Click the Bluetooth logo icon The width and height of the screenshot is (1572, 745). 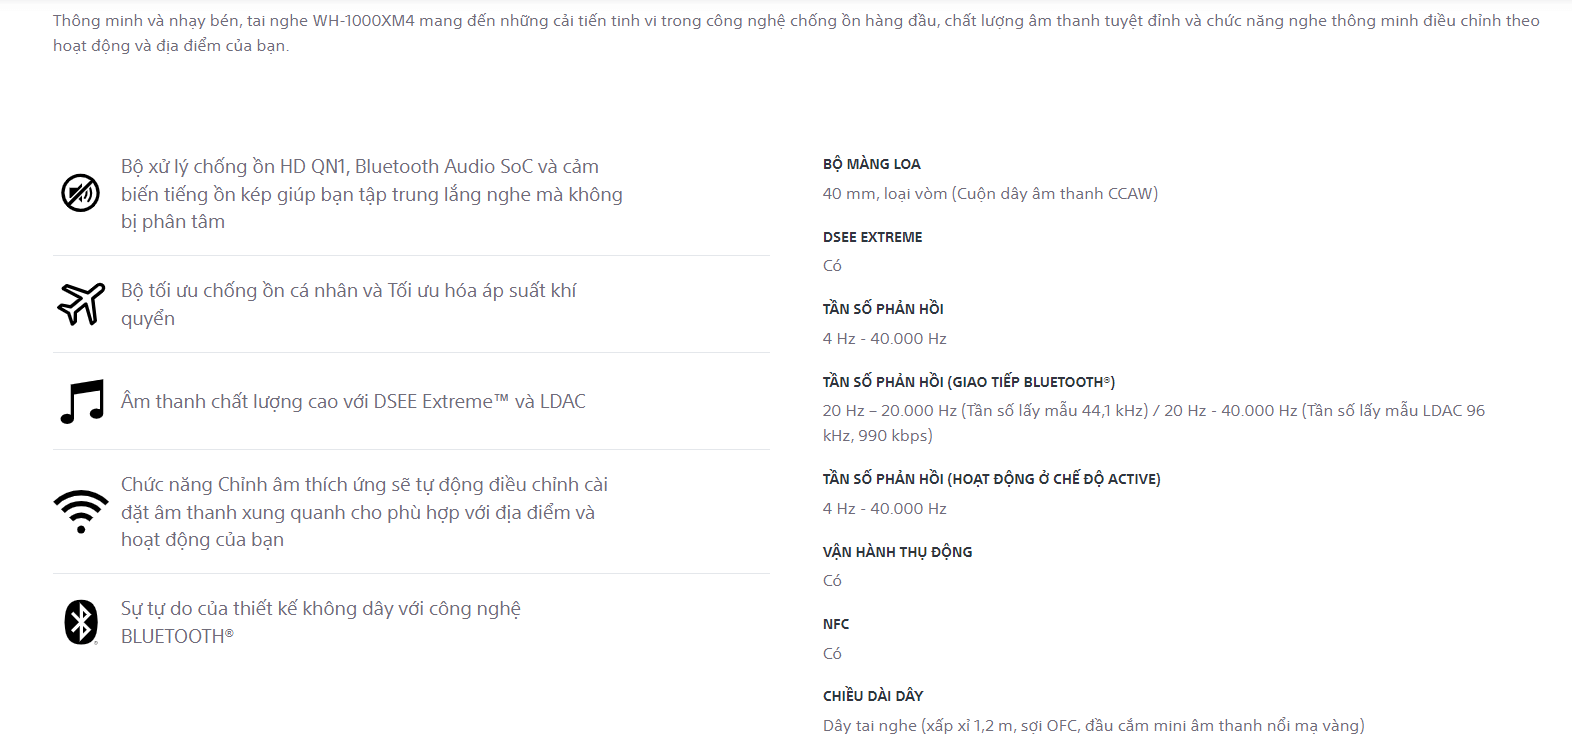pos(81,622)
